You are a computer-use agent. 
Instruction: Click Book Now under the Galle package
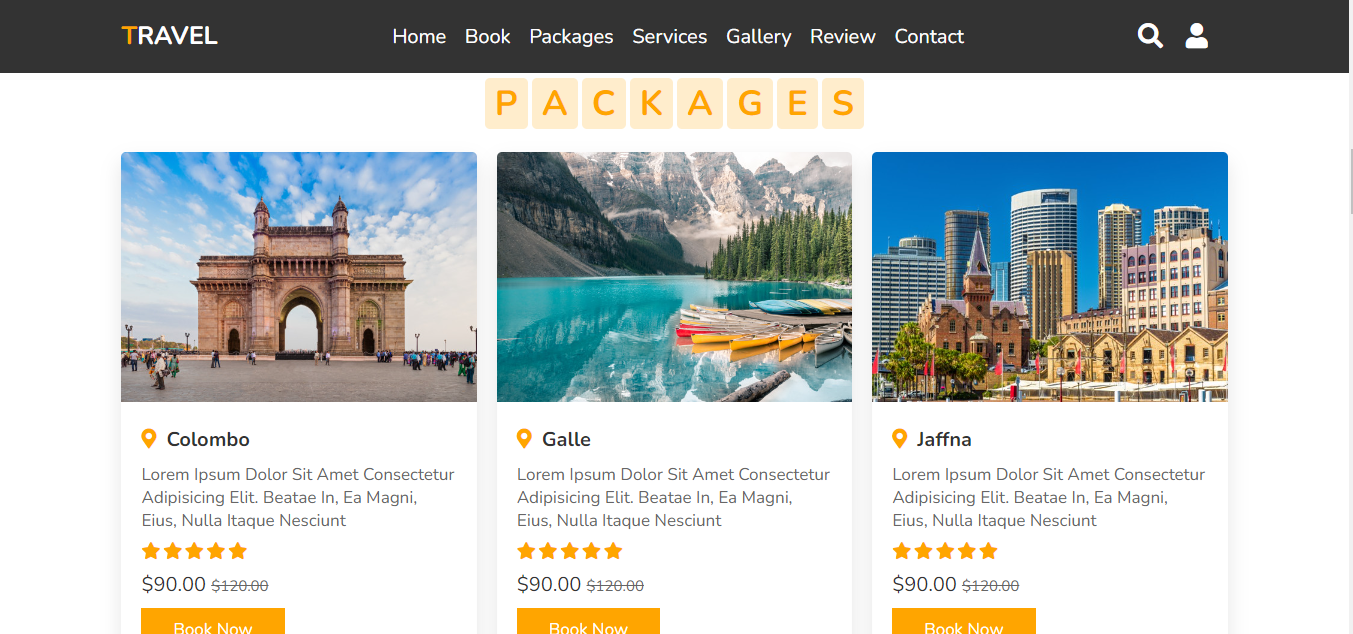coord(588,626)
